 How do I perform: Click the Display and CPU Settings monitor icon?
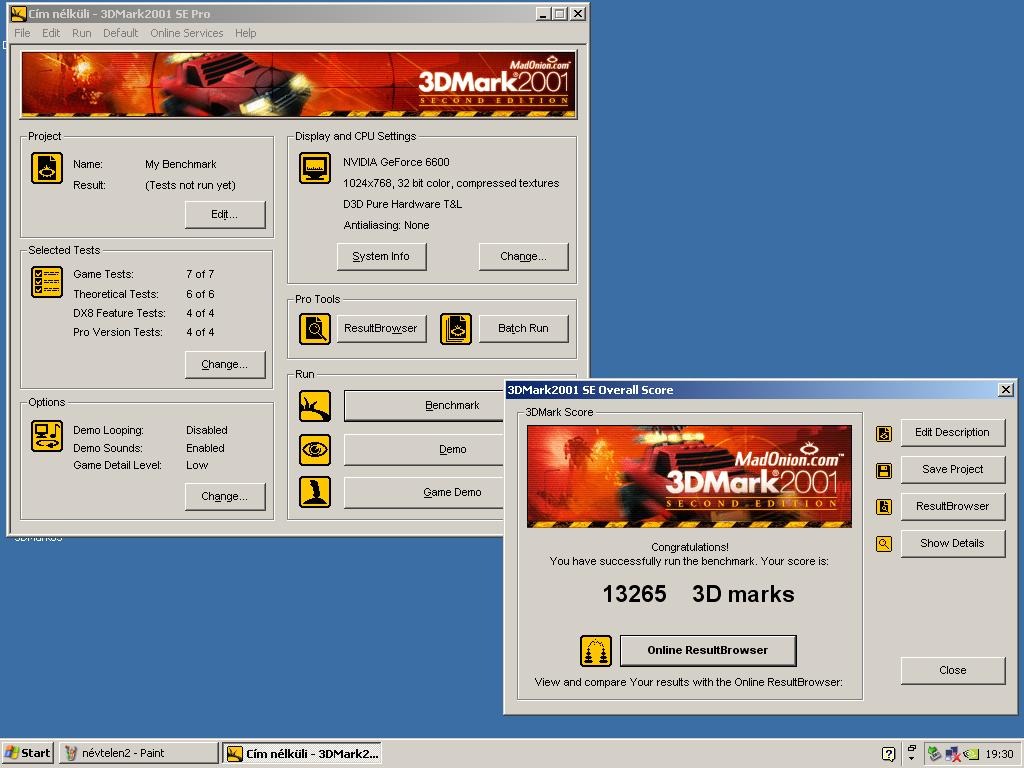click(x=315, y=168)
